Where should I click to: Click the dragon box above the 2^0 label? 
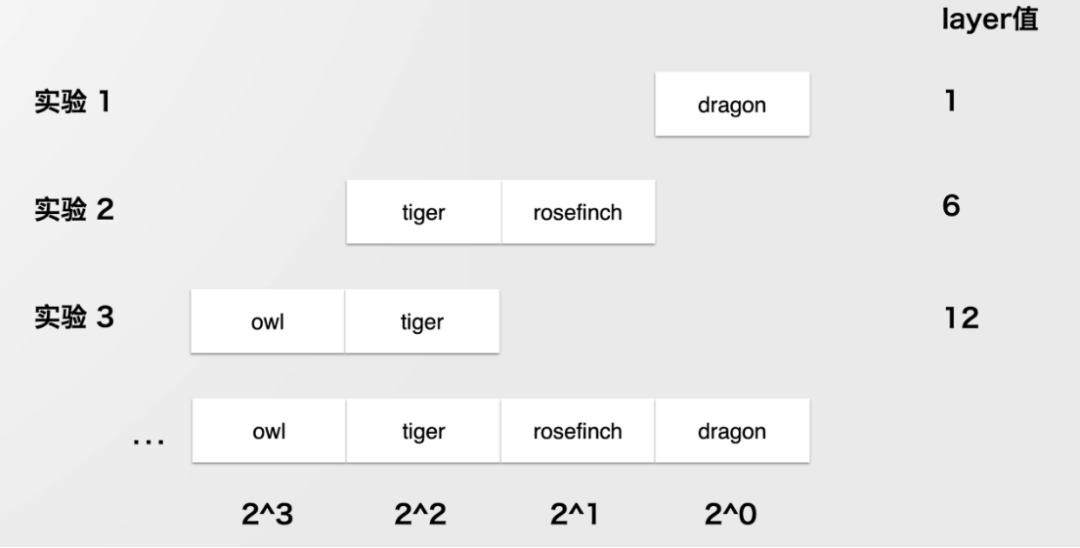coord(732,431)
